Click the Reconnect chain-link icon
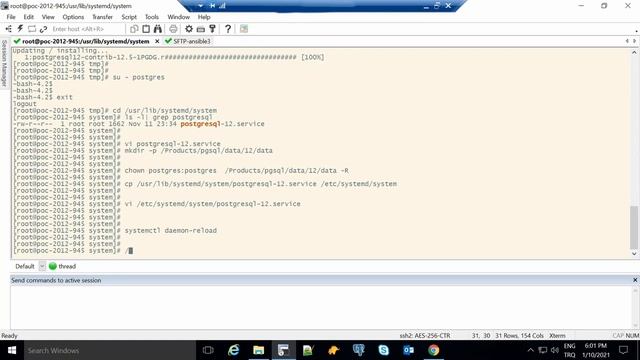Screen dimensions: 640x360 (x=43, y=29)
